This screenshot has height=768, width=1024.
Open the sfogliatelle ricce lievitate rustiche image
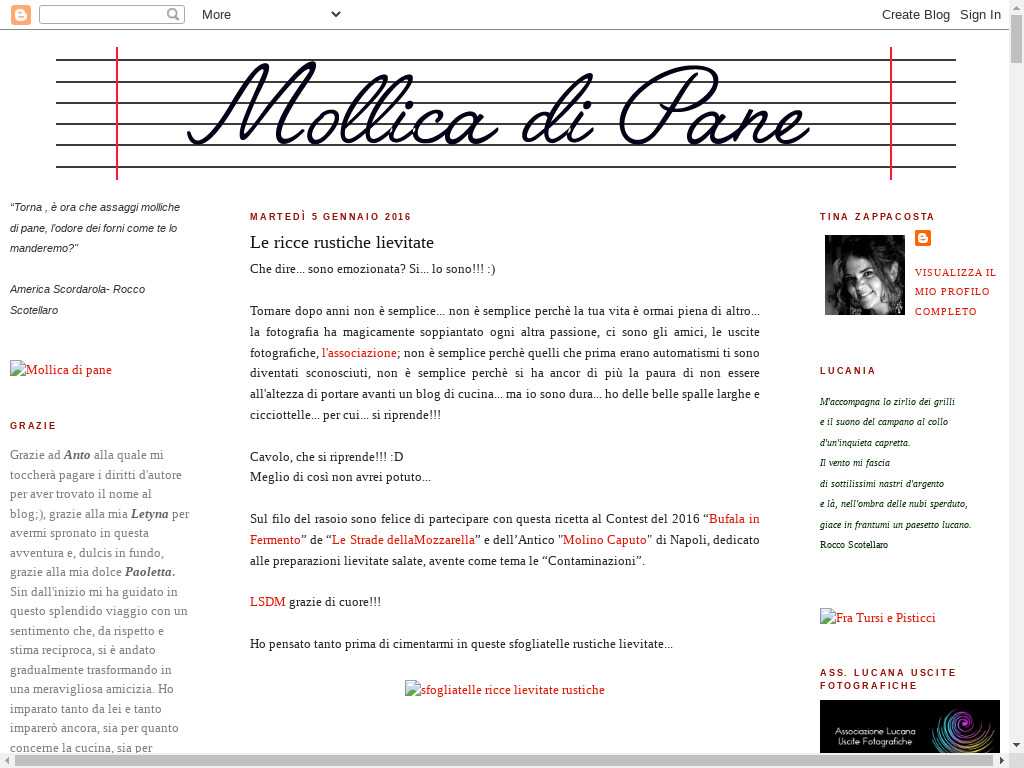(505, 690)
